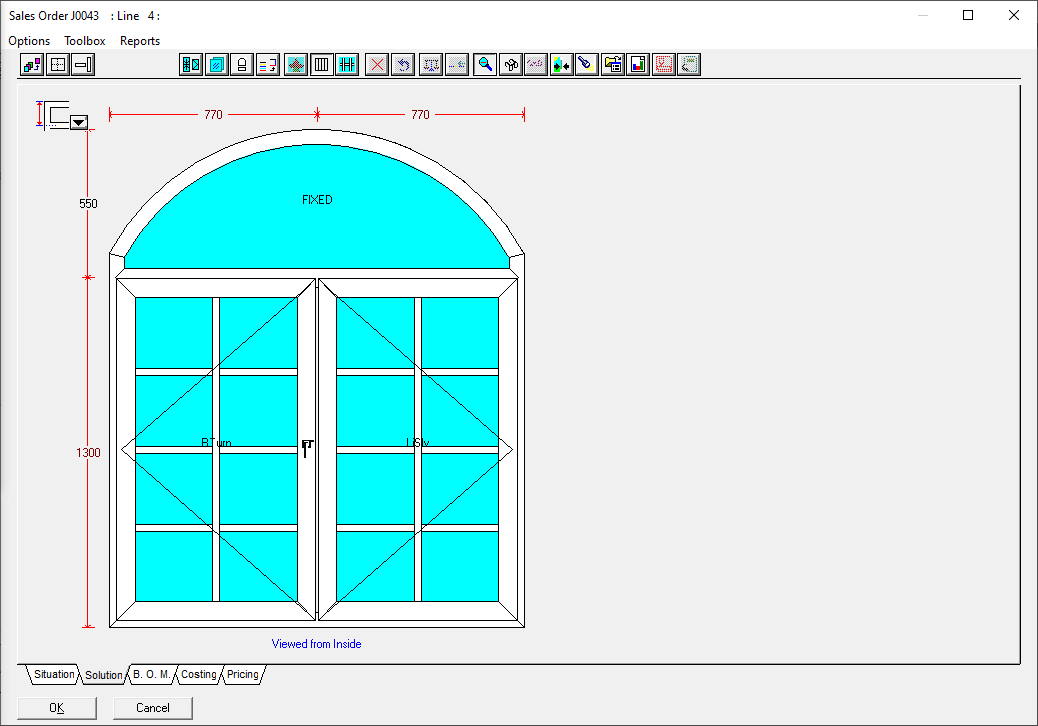Screen dimensions: 1038x726
Task: Toggle the cyan glazing bars toolbar button
Action: click(x=347, y=65)
